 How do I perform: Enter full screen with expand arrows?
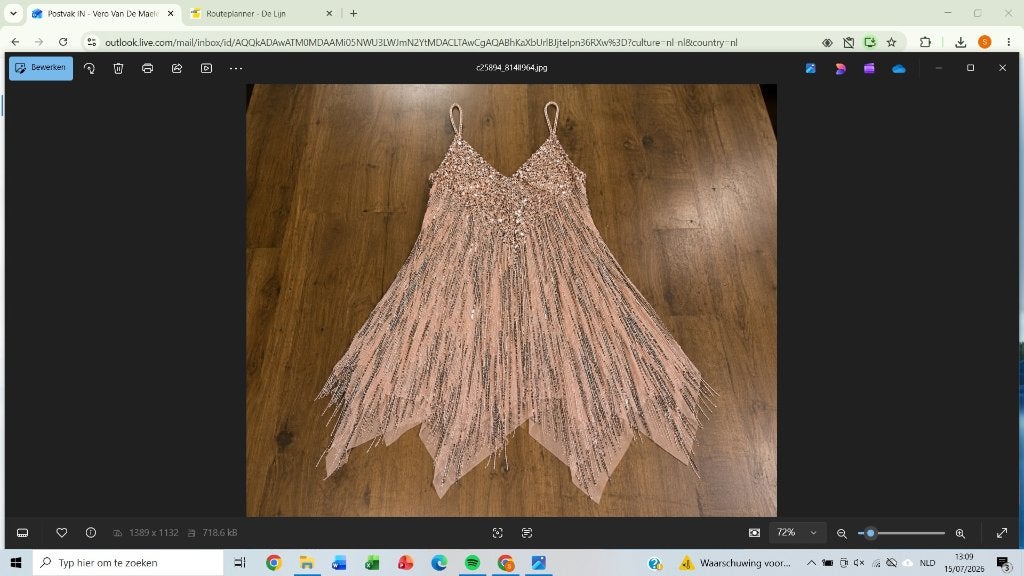[x=1002, y=533]
